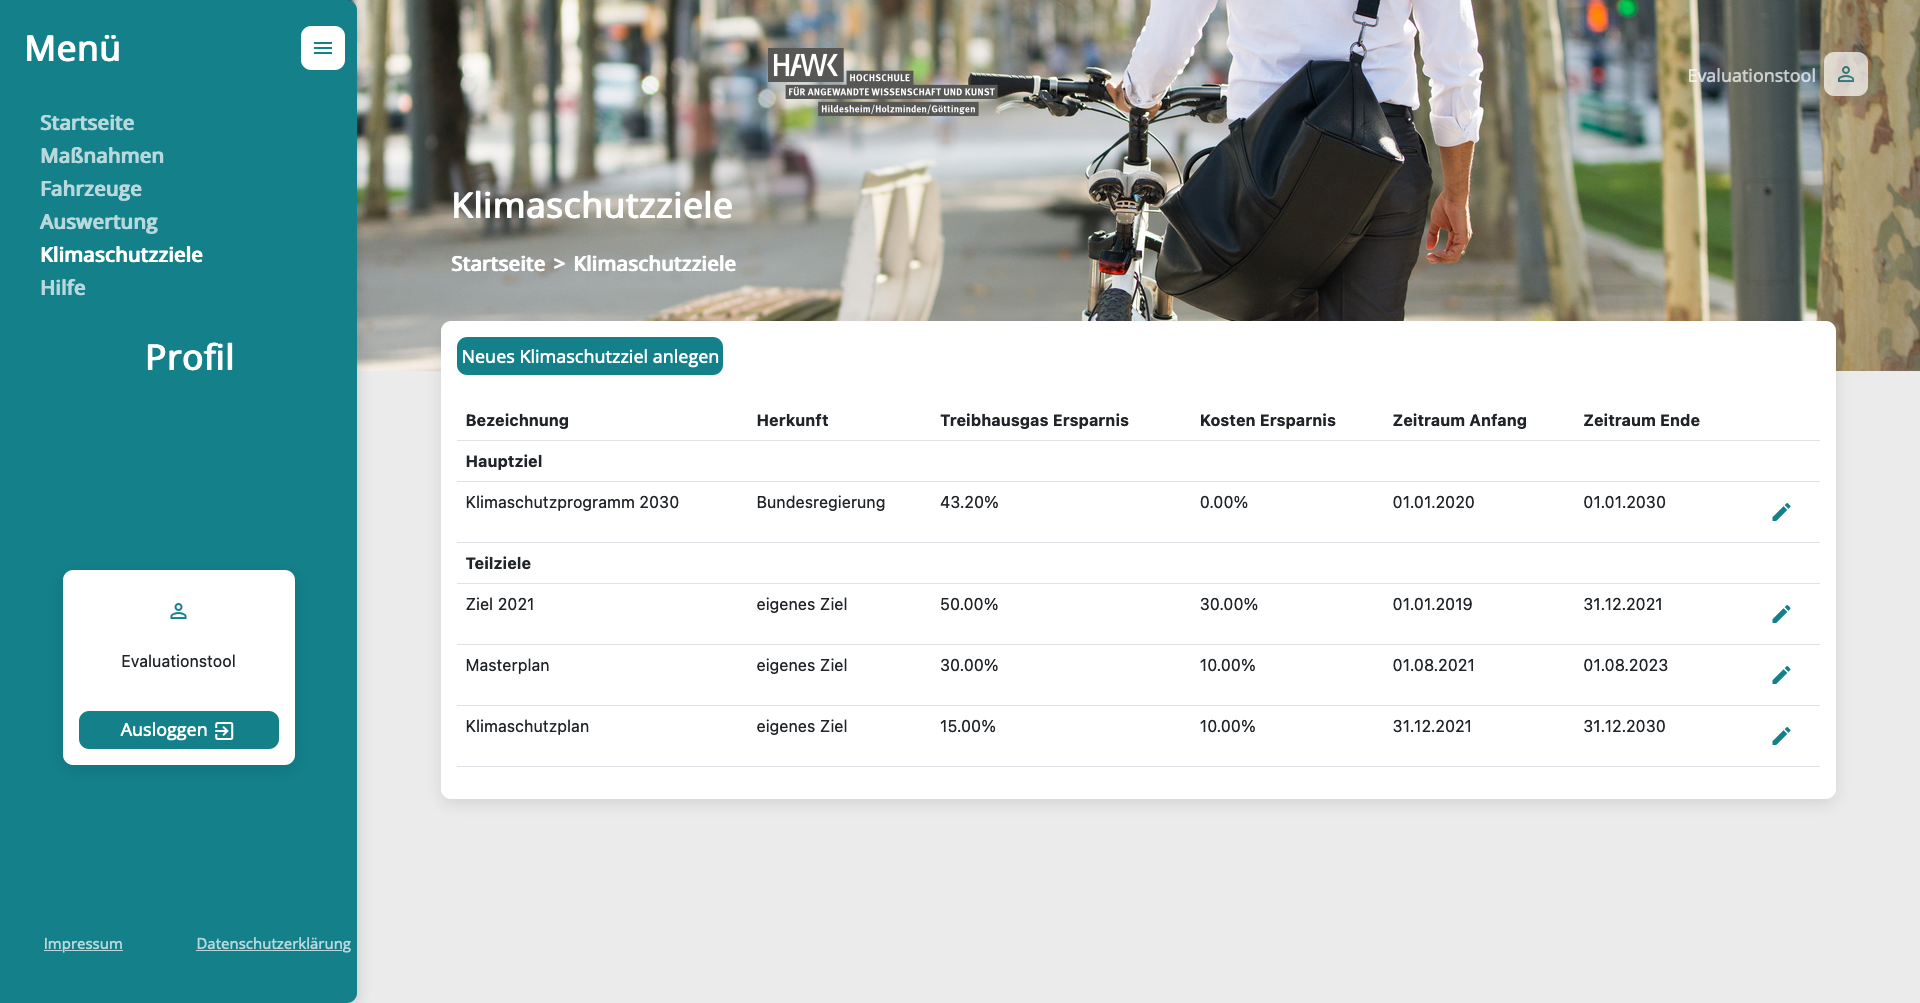
Task: Click the Menü heading
Action: (72, 48)
